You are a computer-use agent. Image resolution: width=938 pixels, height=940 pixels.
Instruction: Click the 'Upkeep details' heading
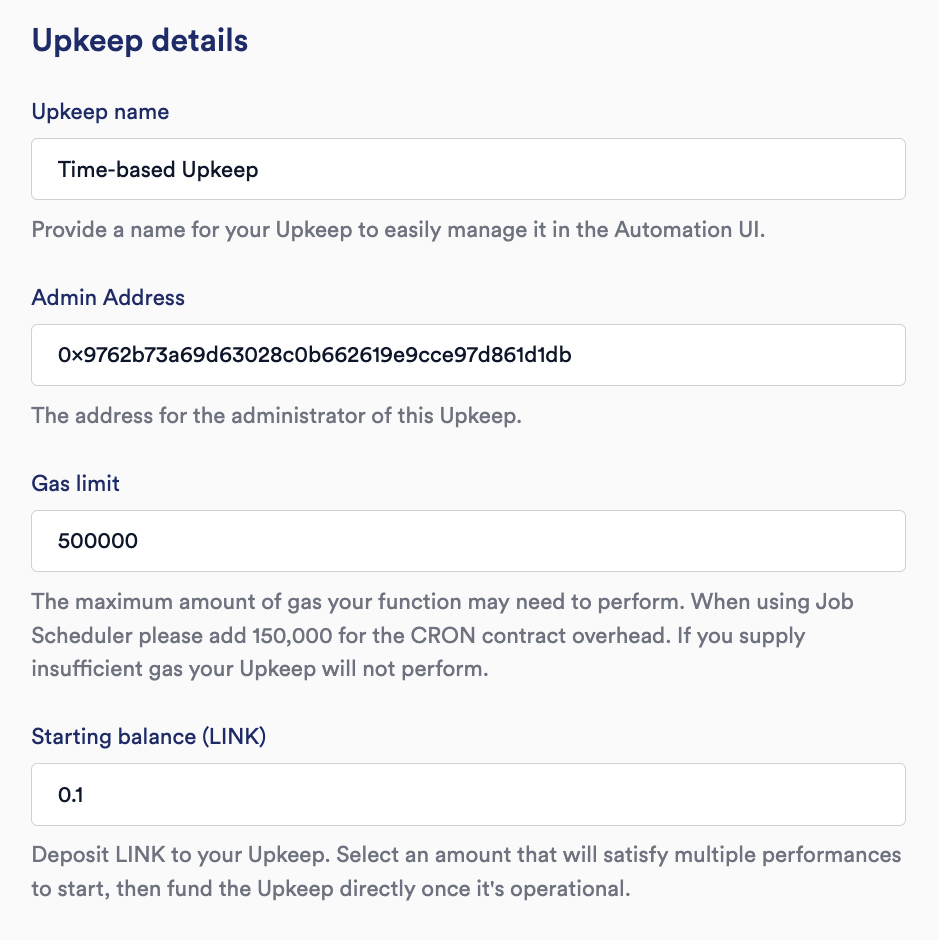click(140, 41)
